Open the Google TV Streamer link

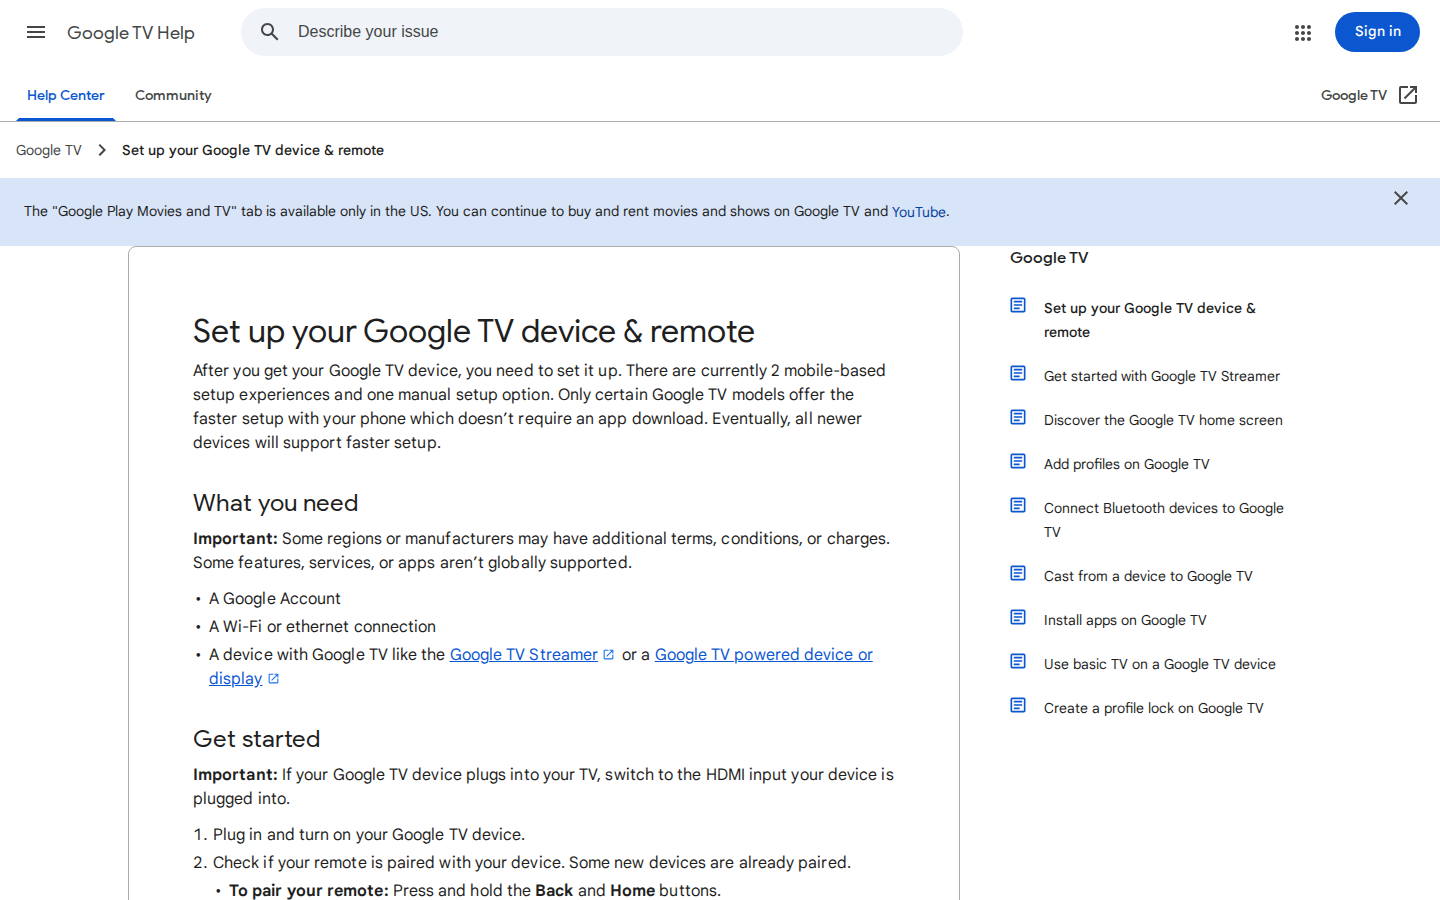pyautogui.click(x=524, y=655)
